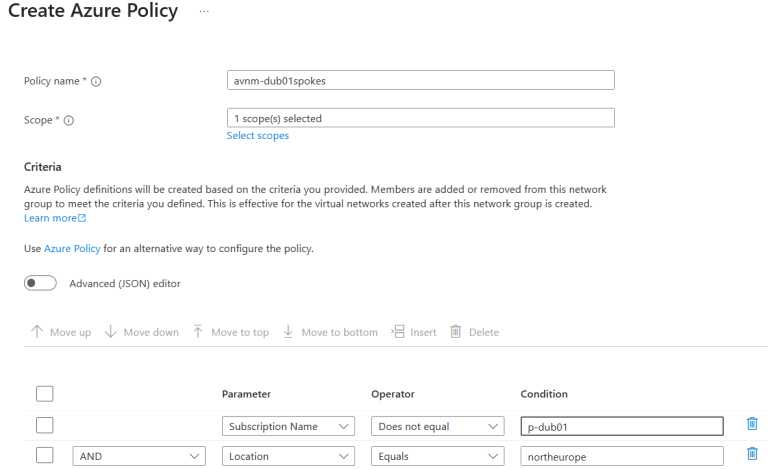Click the Delete label in toolbar
Screen dimensions: 768x469
[484, 332]
